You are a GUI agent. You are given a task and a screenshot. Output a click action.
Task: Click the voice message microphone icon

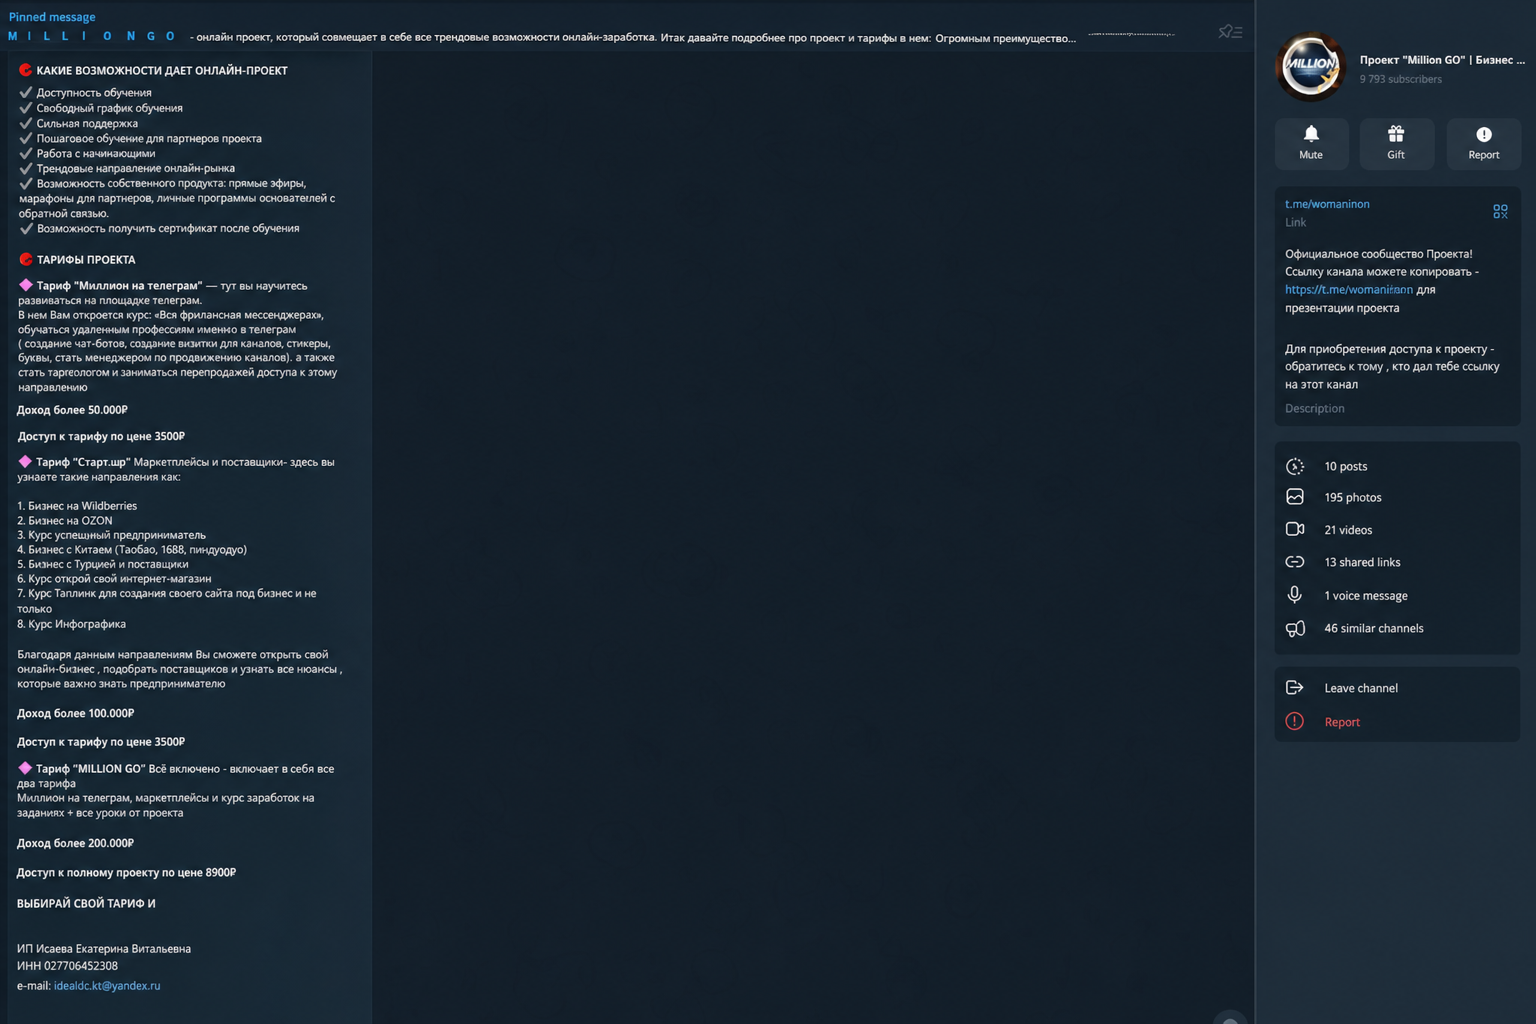1295,595
